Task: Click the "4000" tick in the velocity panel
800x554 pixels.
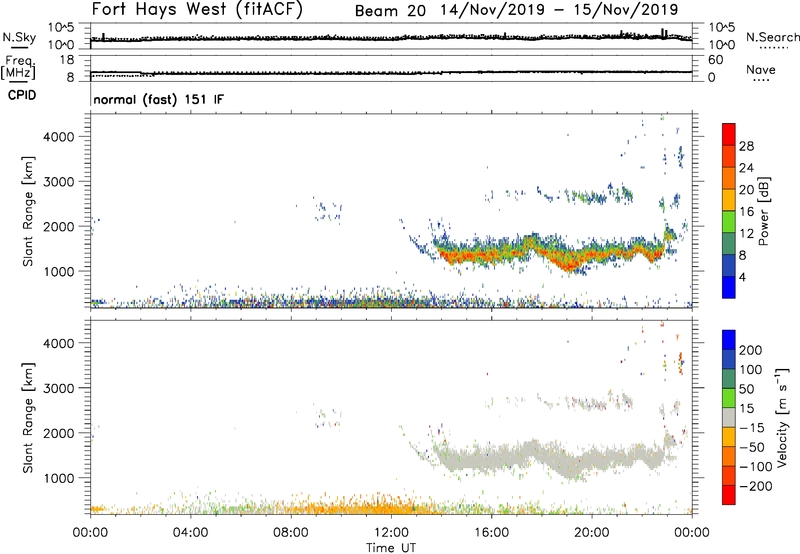Action: tap(59, 343)
